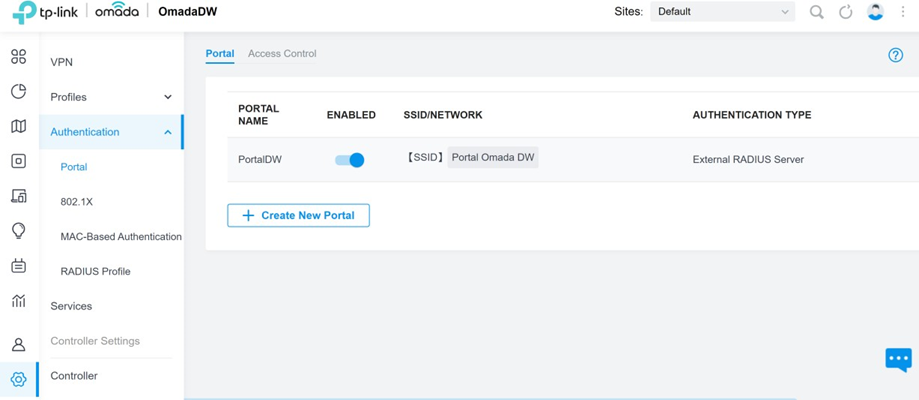Open the Sites Default dropdown
This screenshot has width=919, height=400.
723,12
